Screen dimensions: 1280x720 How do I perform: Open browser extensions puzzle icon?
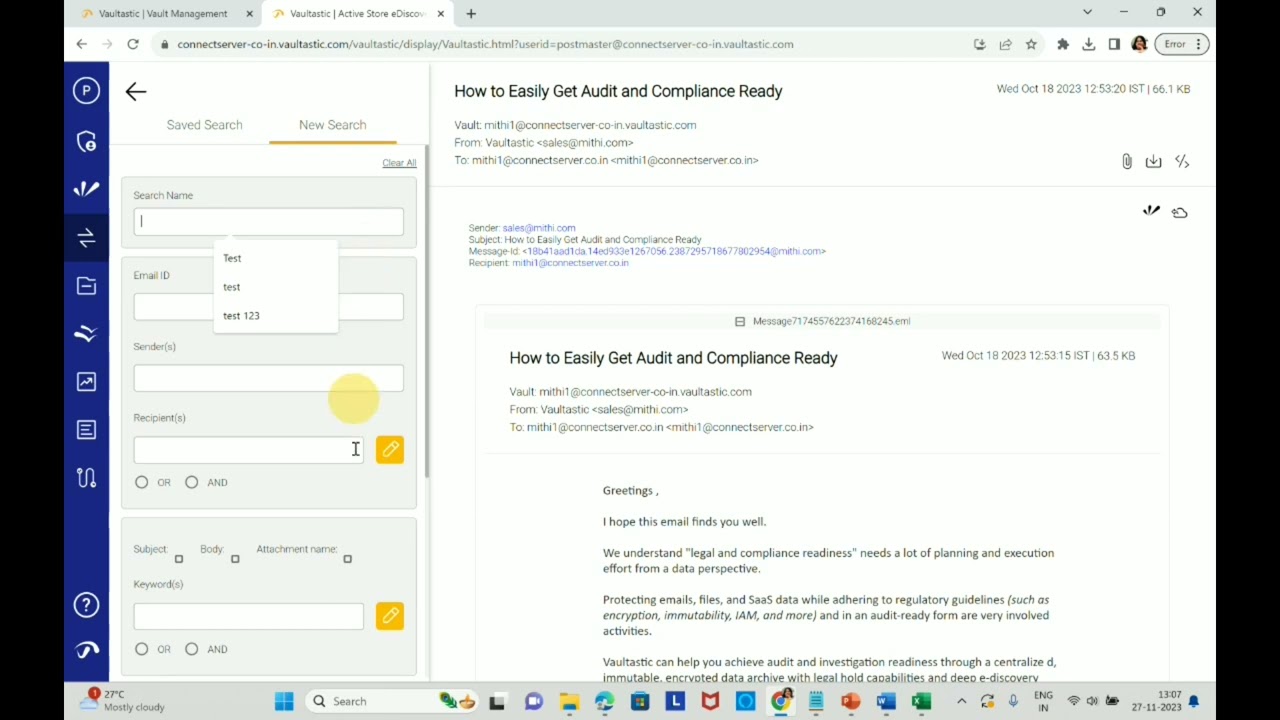point(1063,44)
